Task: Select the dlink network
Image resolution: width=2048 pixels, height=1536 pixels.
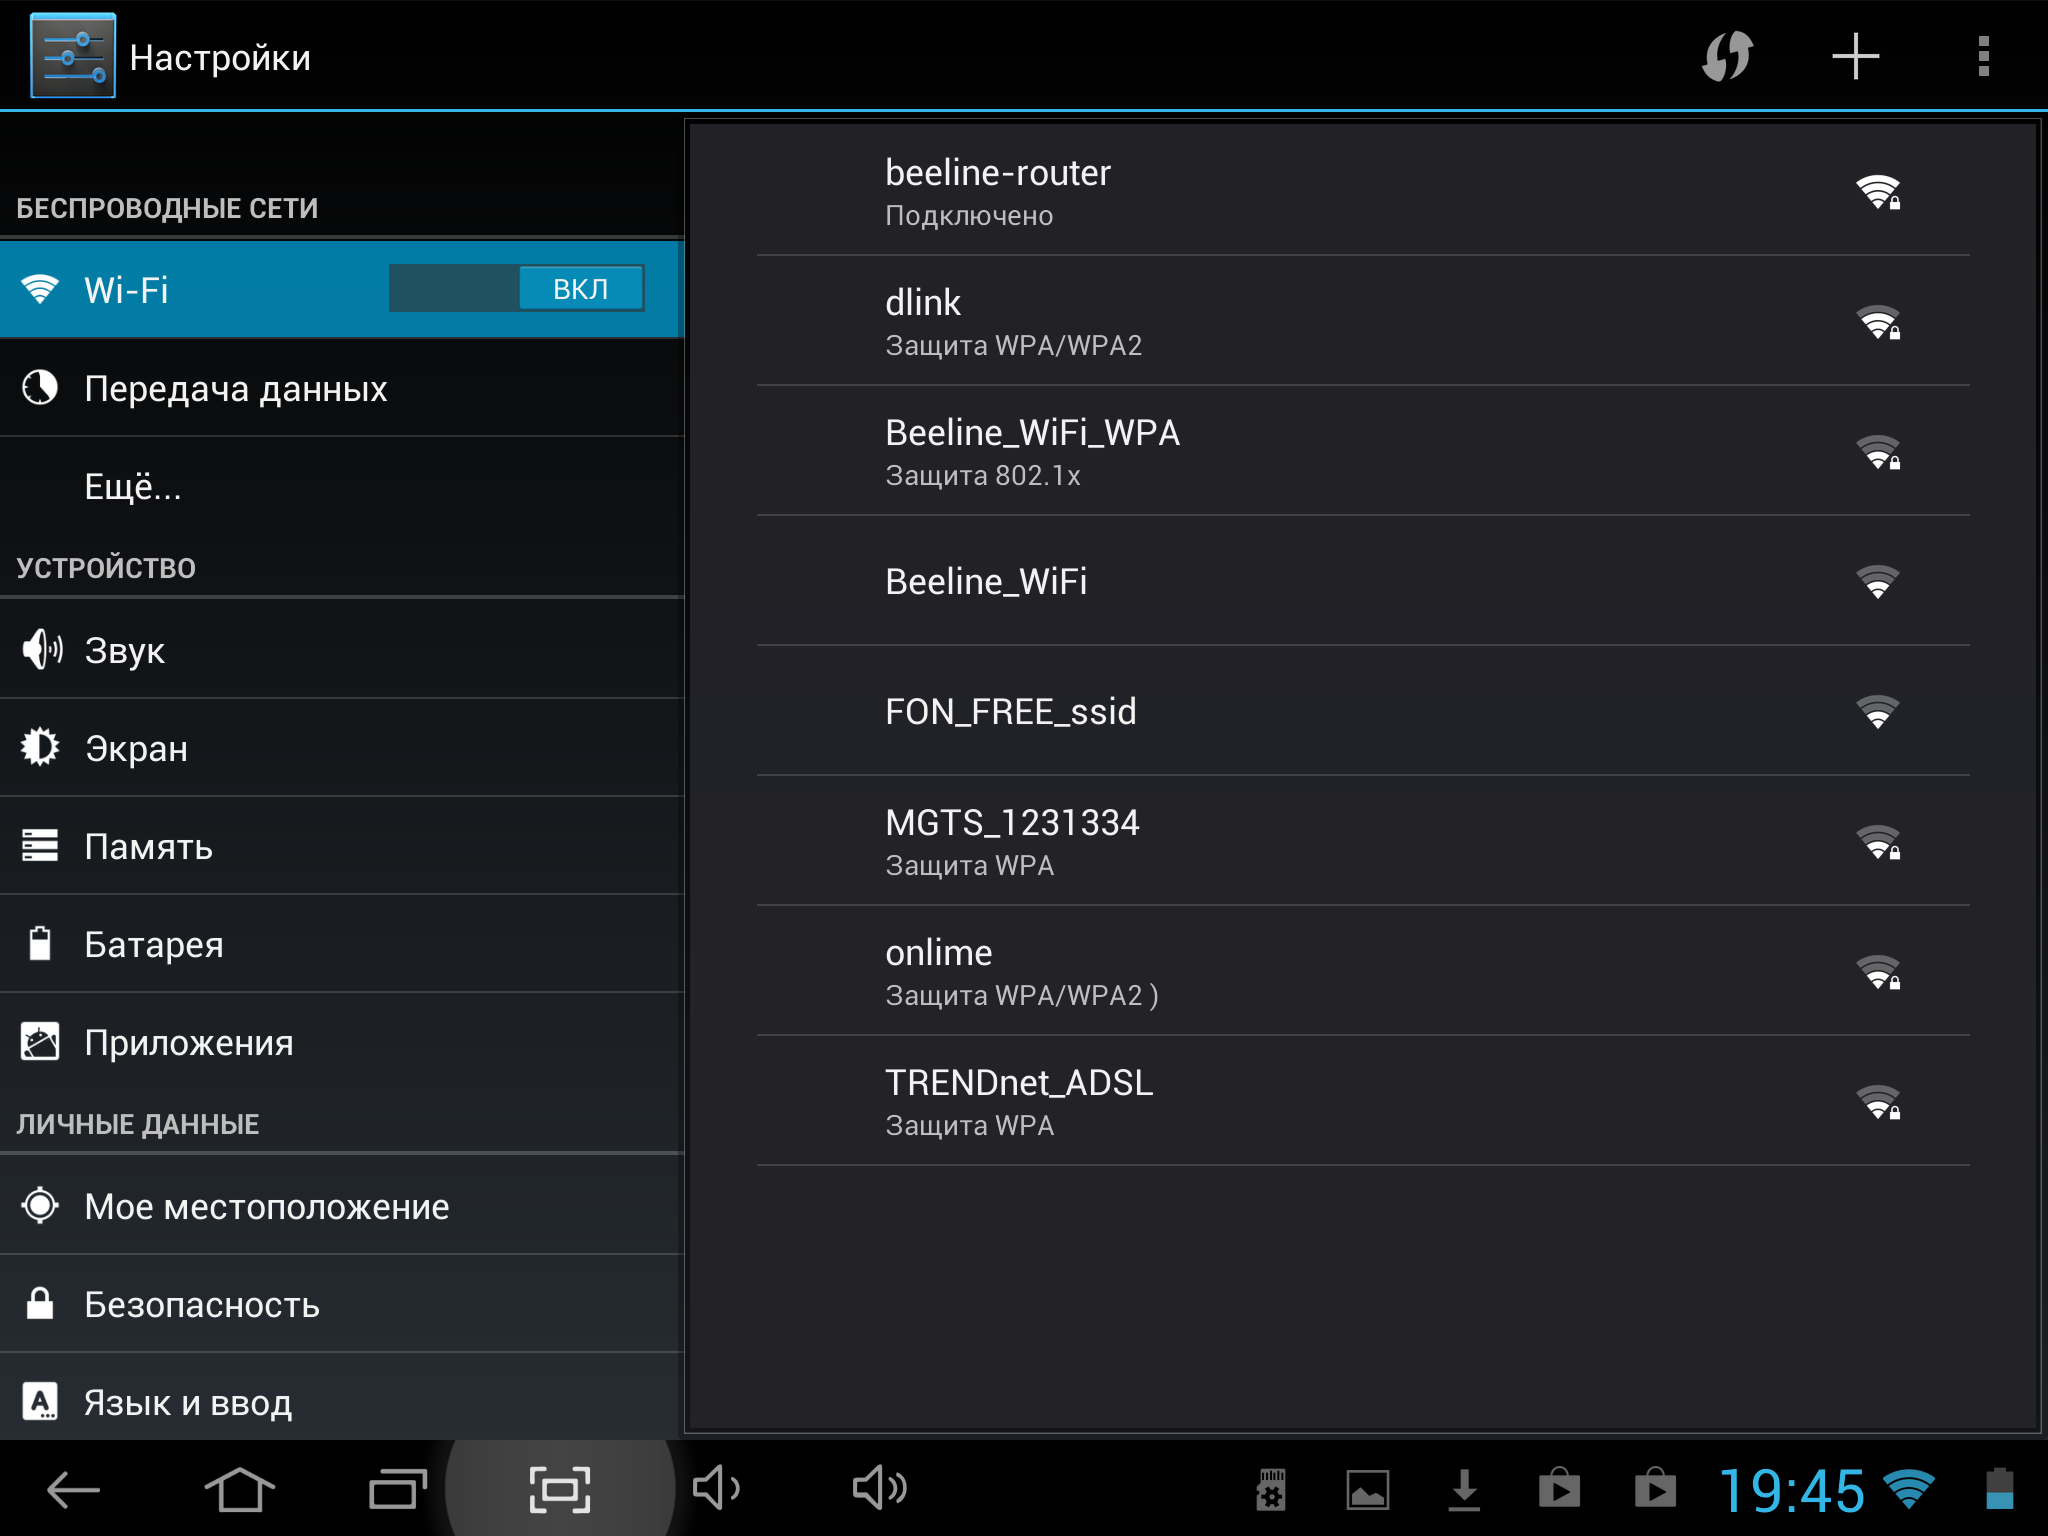Action: (x=1363, y=321)
